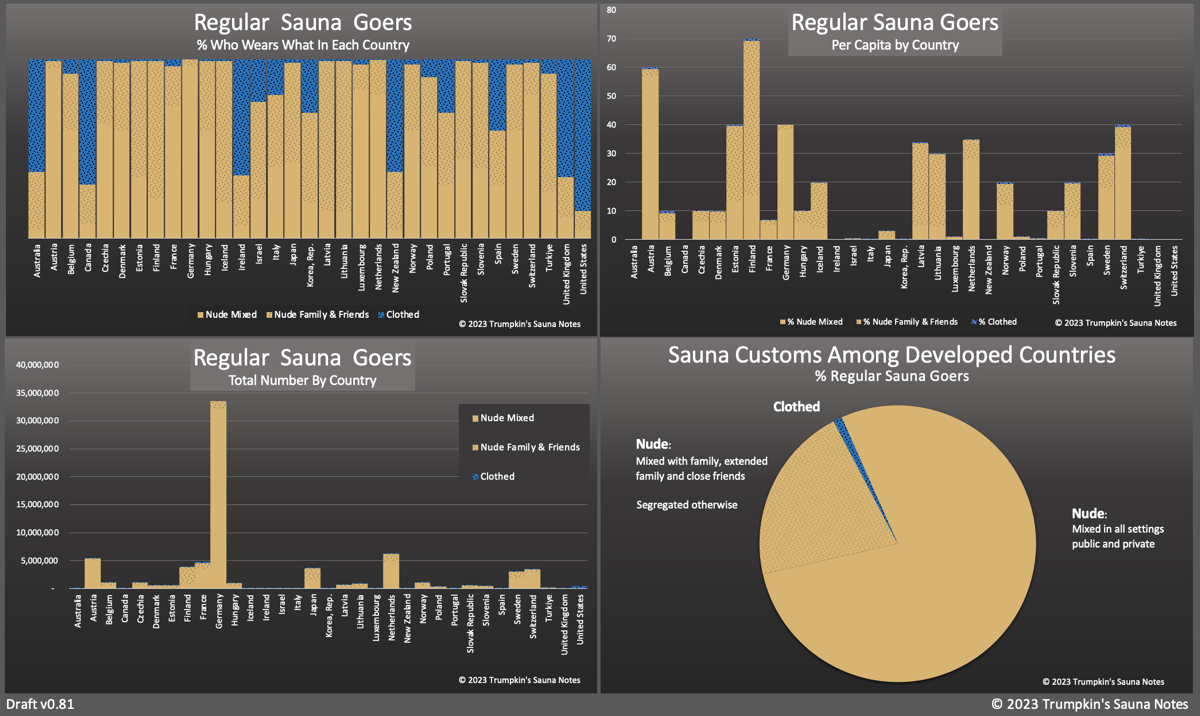This screenshot has width=1200, height=716.
Task: Click the blue Clothed segment of the Canada bar
Action: [x=87, y=122]
